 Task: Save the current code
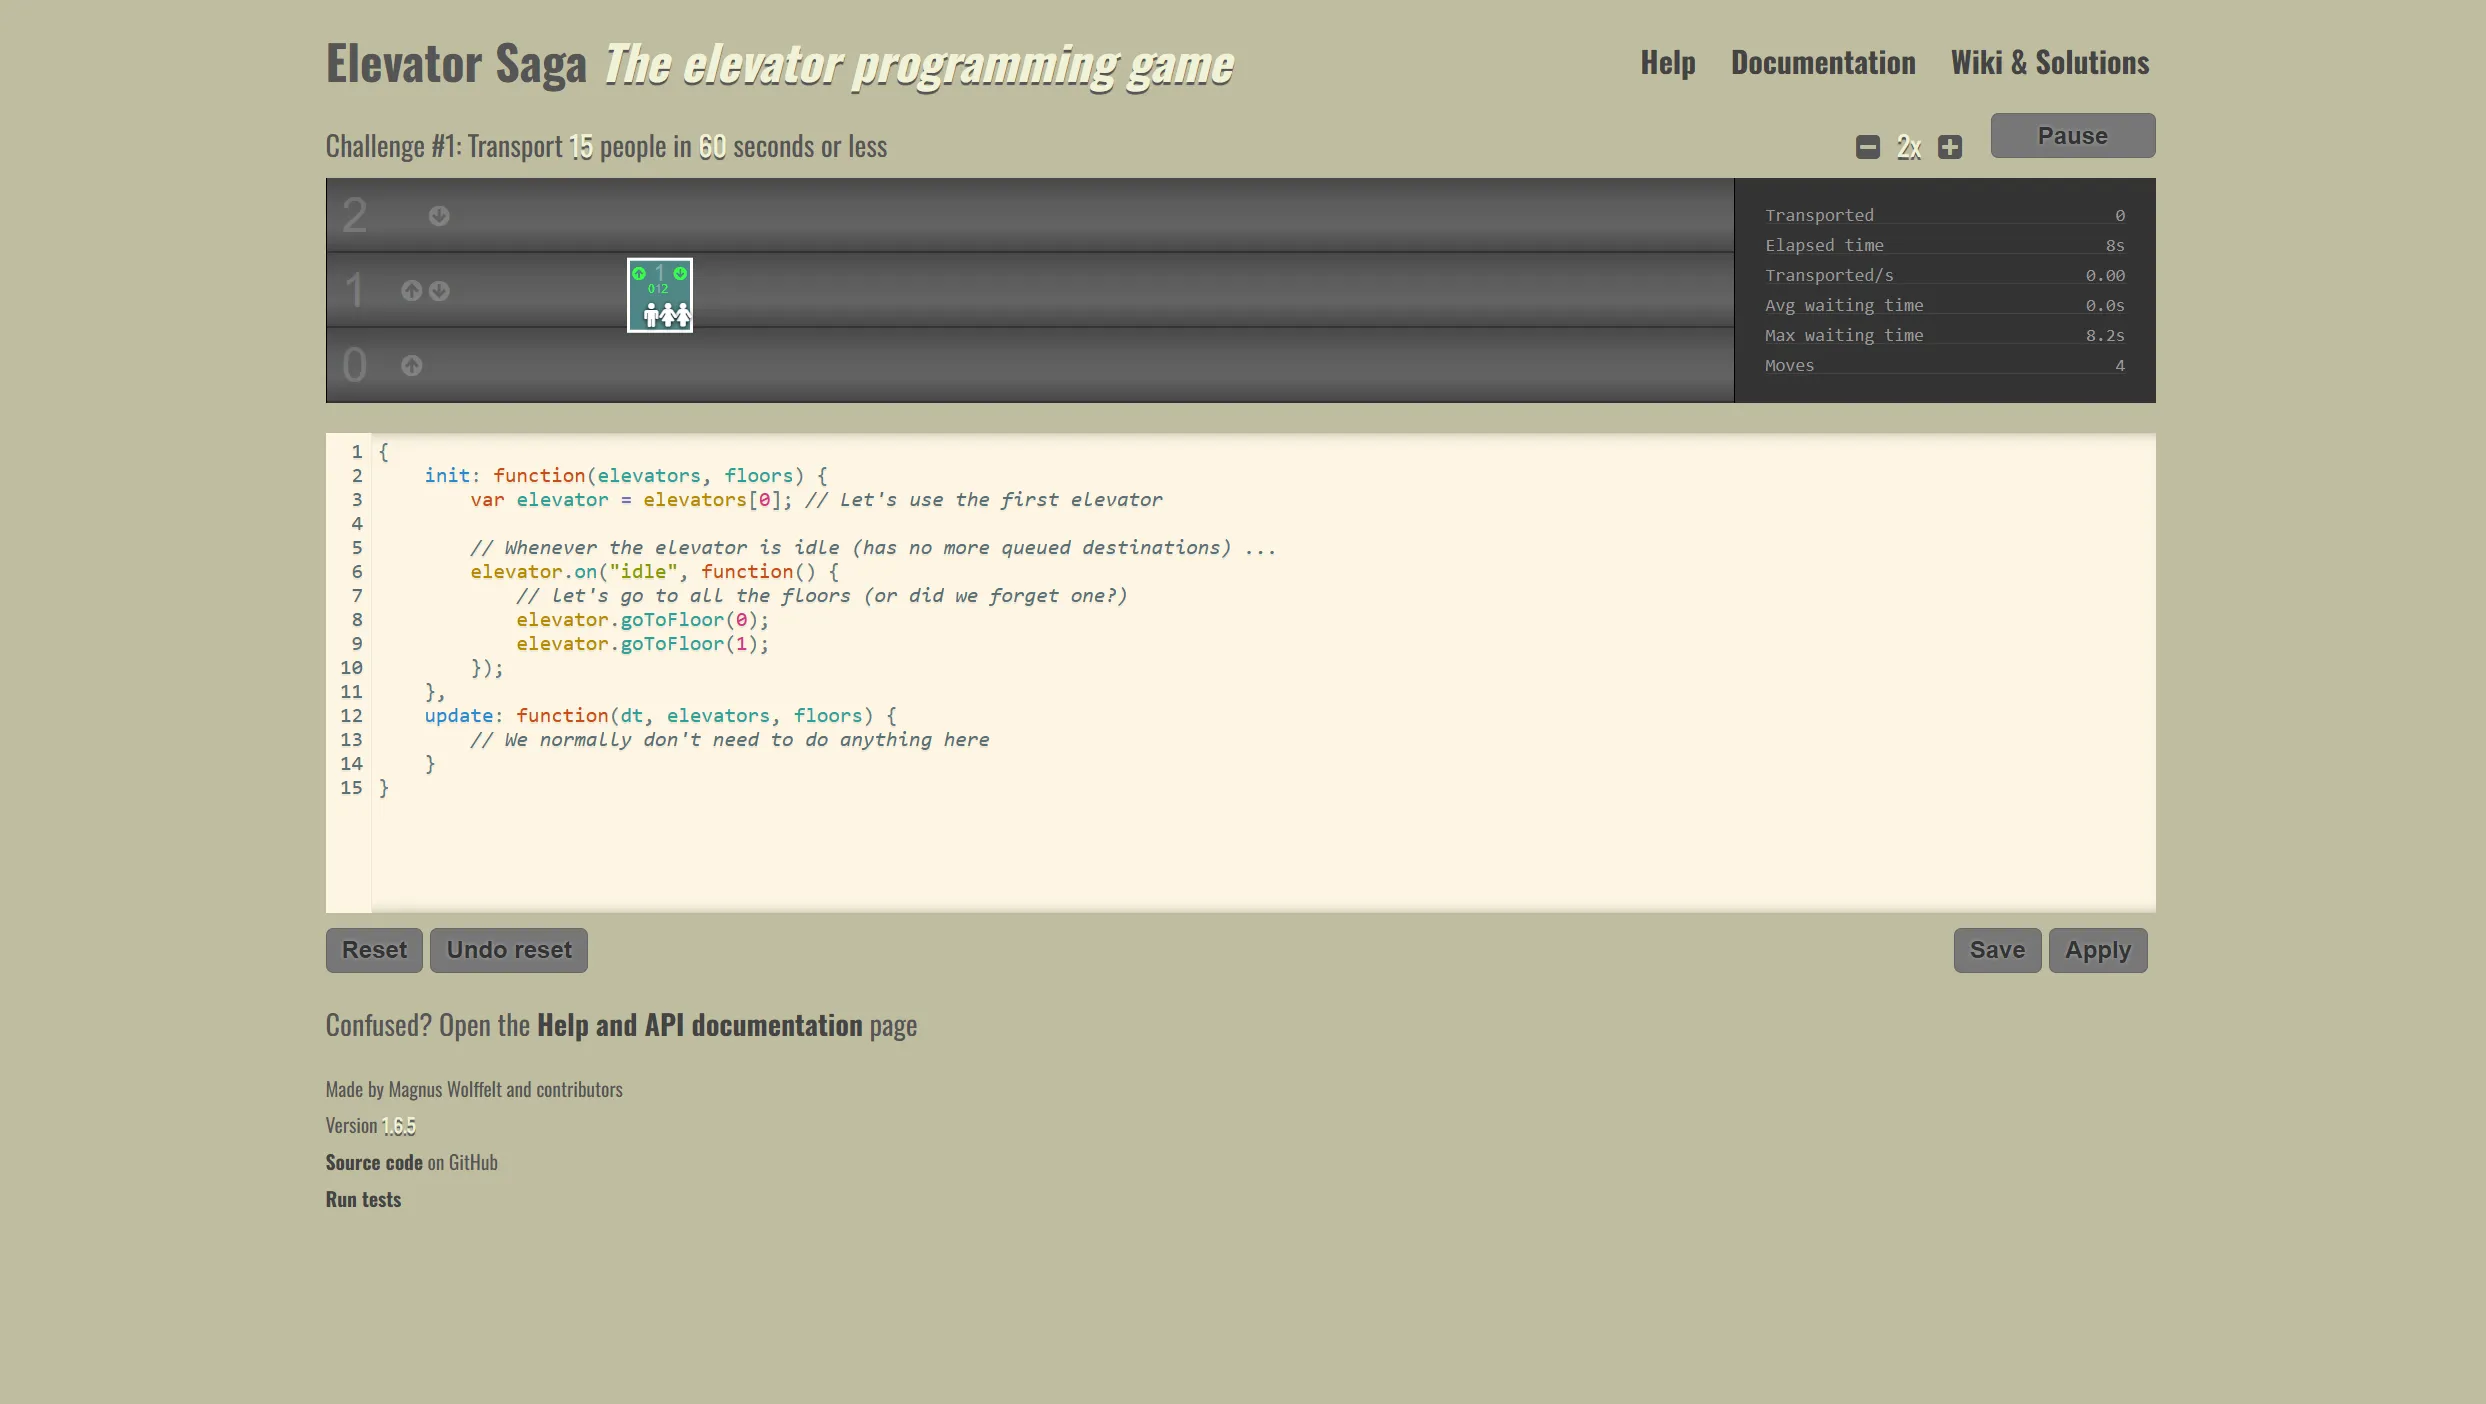(1996, 950)
